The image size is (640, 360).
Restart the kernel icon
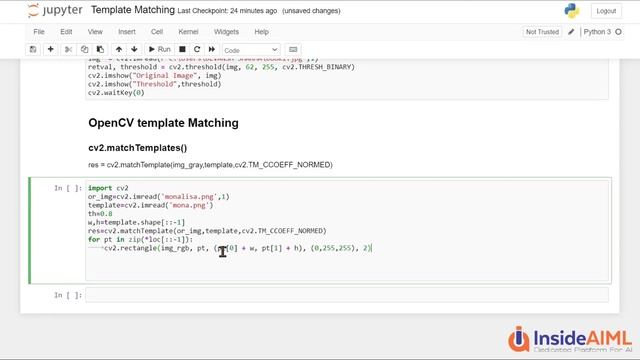click(x=197, y=49)
